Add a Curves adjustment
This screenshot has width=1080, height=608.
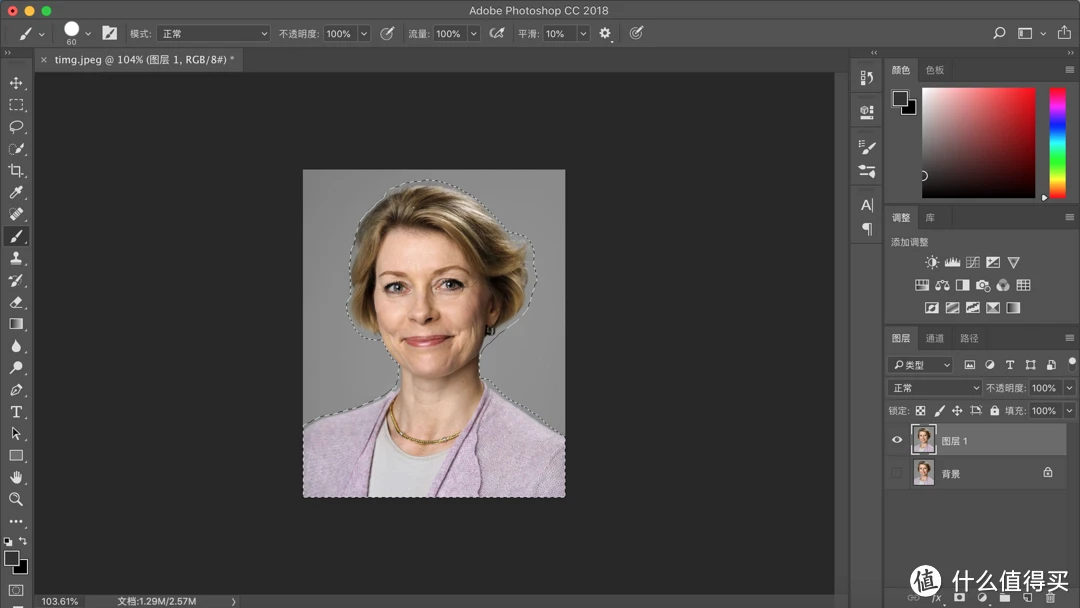pyautogui.click(x=973, y=262)
